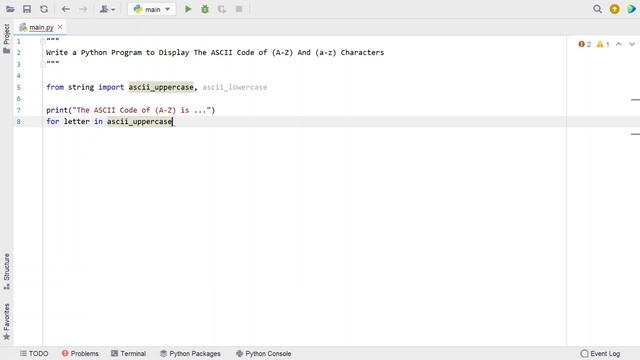
Task: Open the Structure side panel
Action: pyautogui.click(x=7, y=271)
